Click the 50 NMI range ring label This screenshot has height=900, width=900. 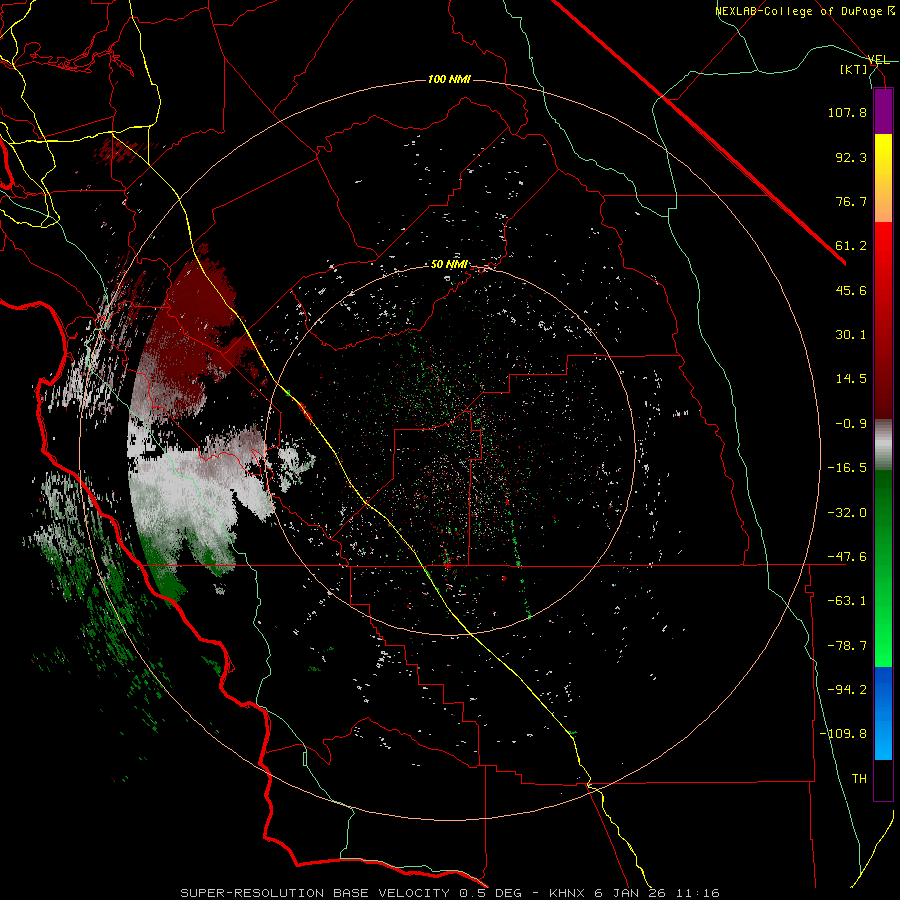[x=449, y=265]
